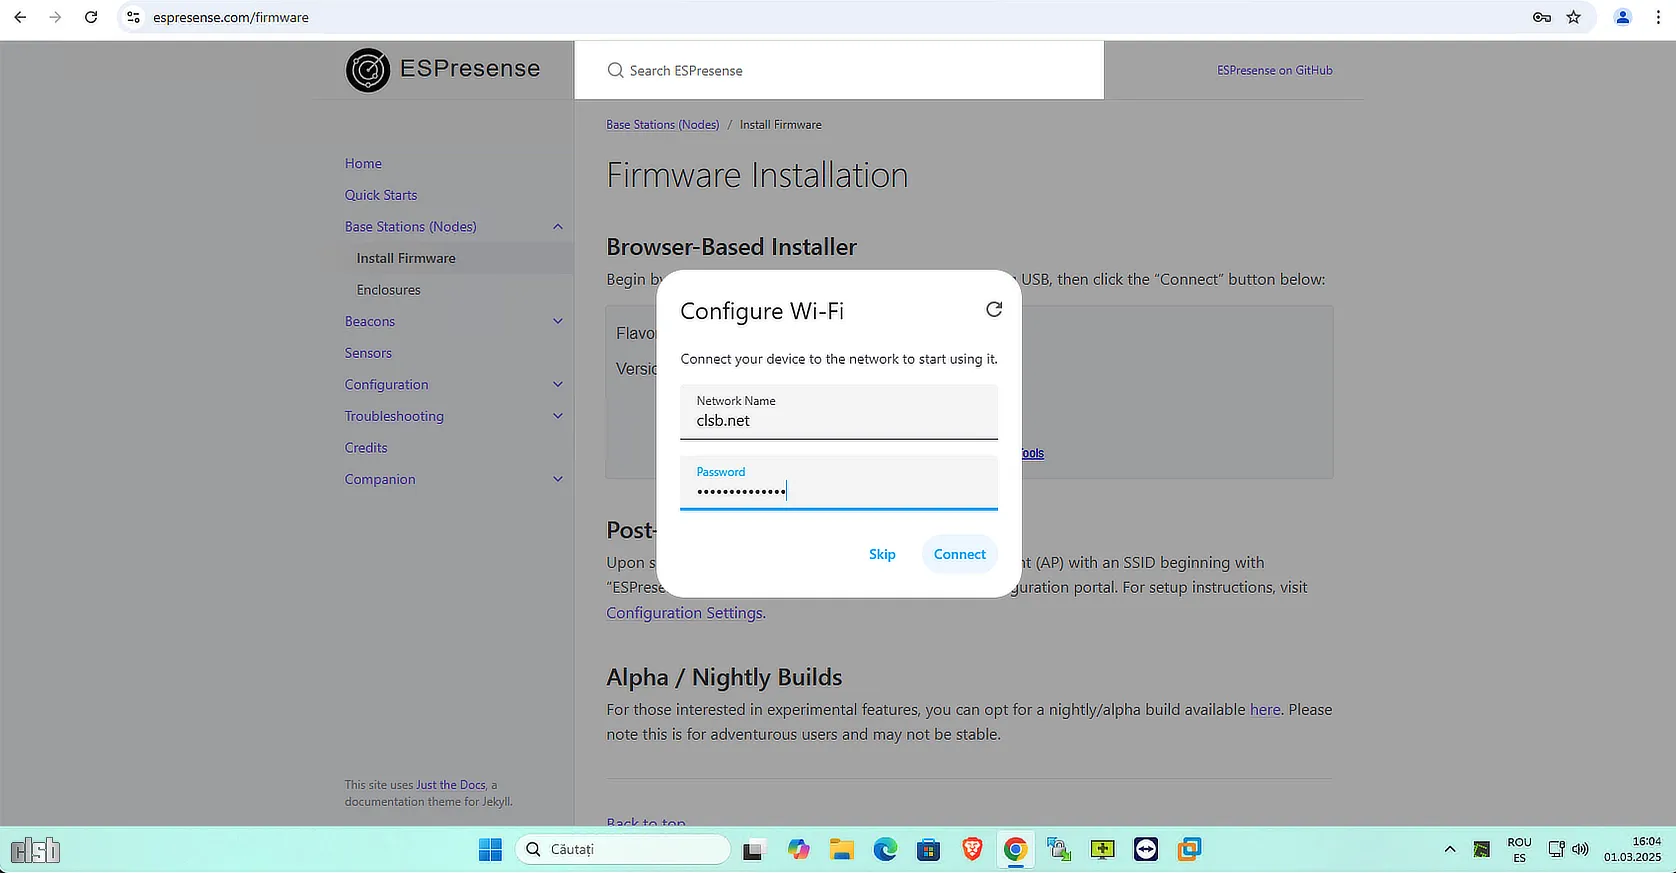Open File Explorer from the taskbar
The width and height of the screenshot is (1676, 873).
(x=841, y=850)
